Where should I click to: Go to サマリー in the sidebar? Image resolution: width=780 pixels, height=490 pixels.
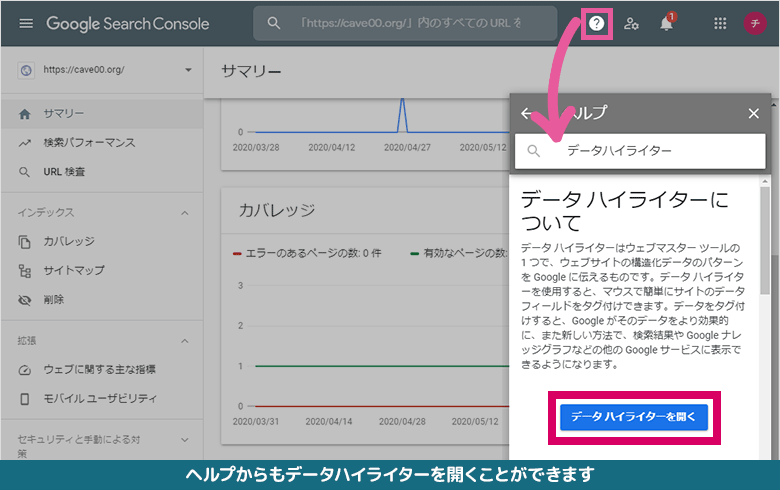102,114
